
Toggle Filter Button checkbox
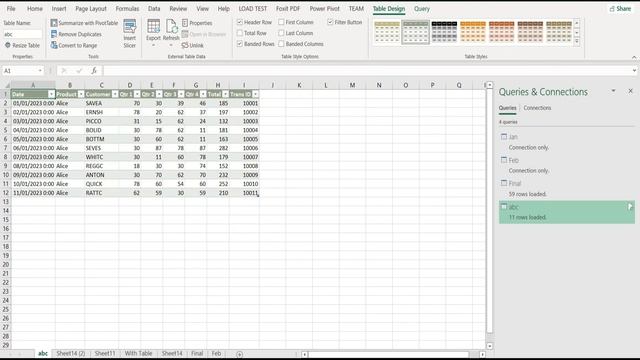coord(330,22)
